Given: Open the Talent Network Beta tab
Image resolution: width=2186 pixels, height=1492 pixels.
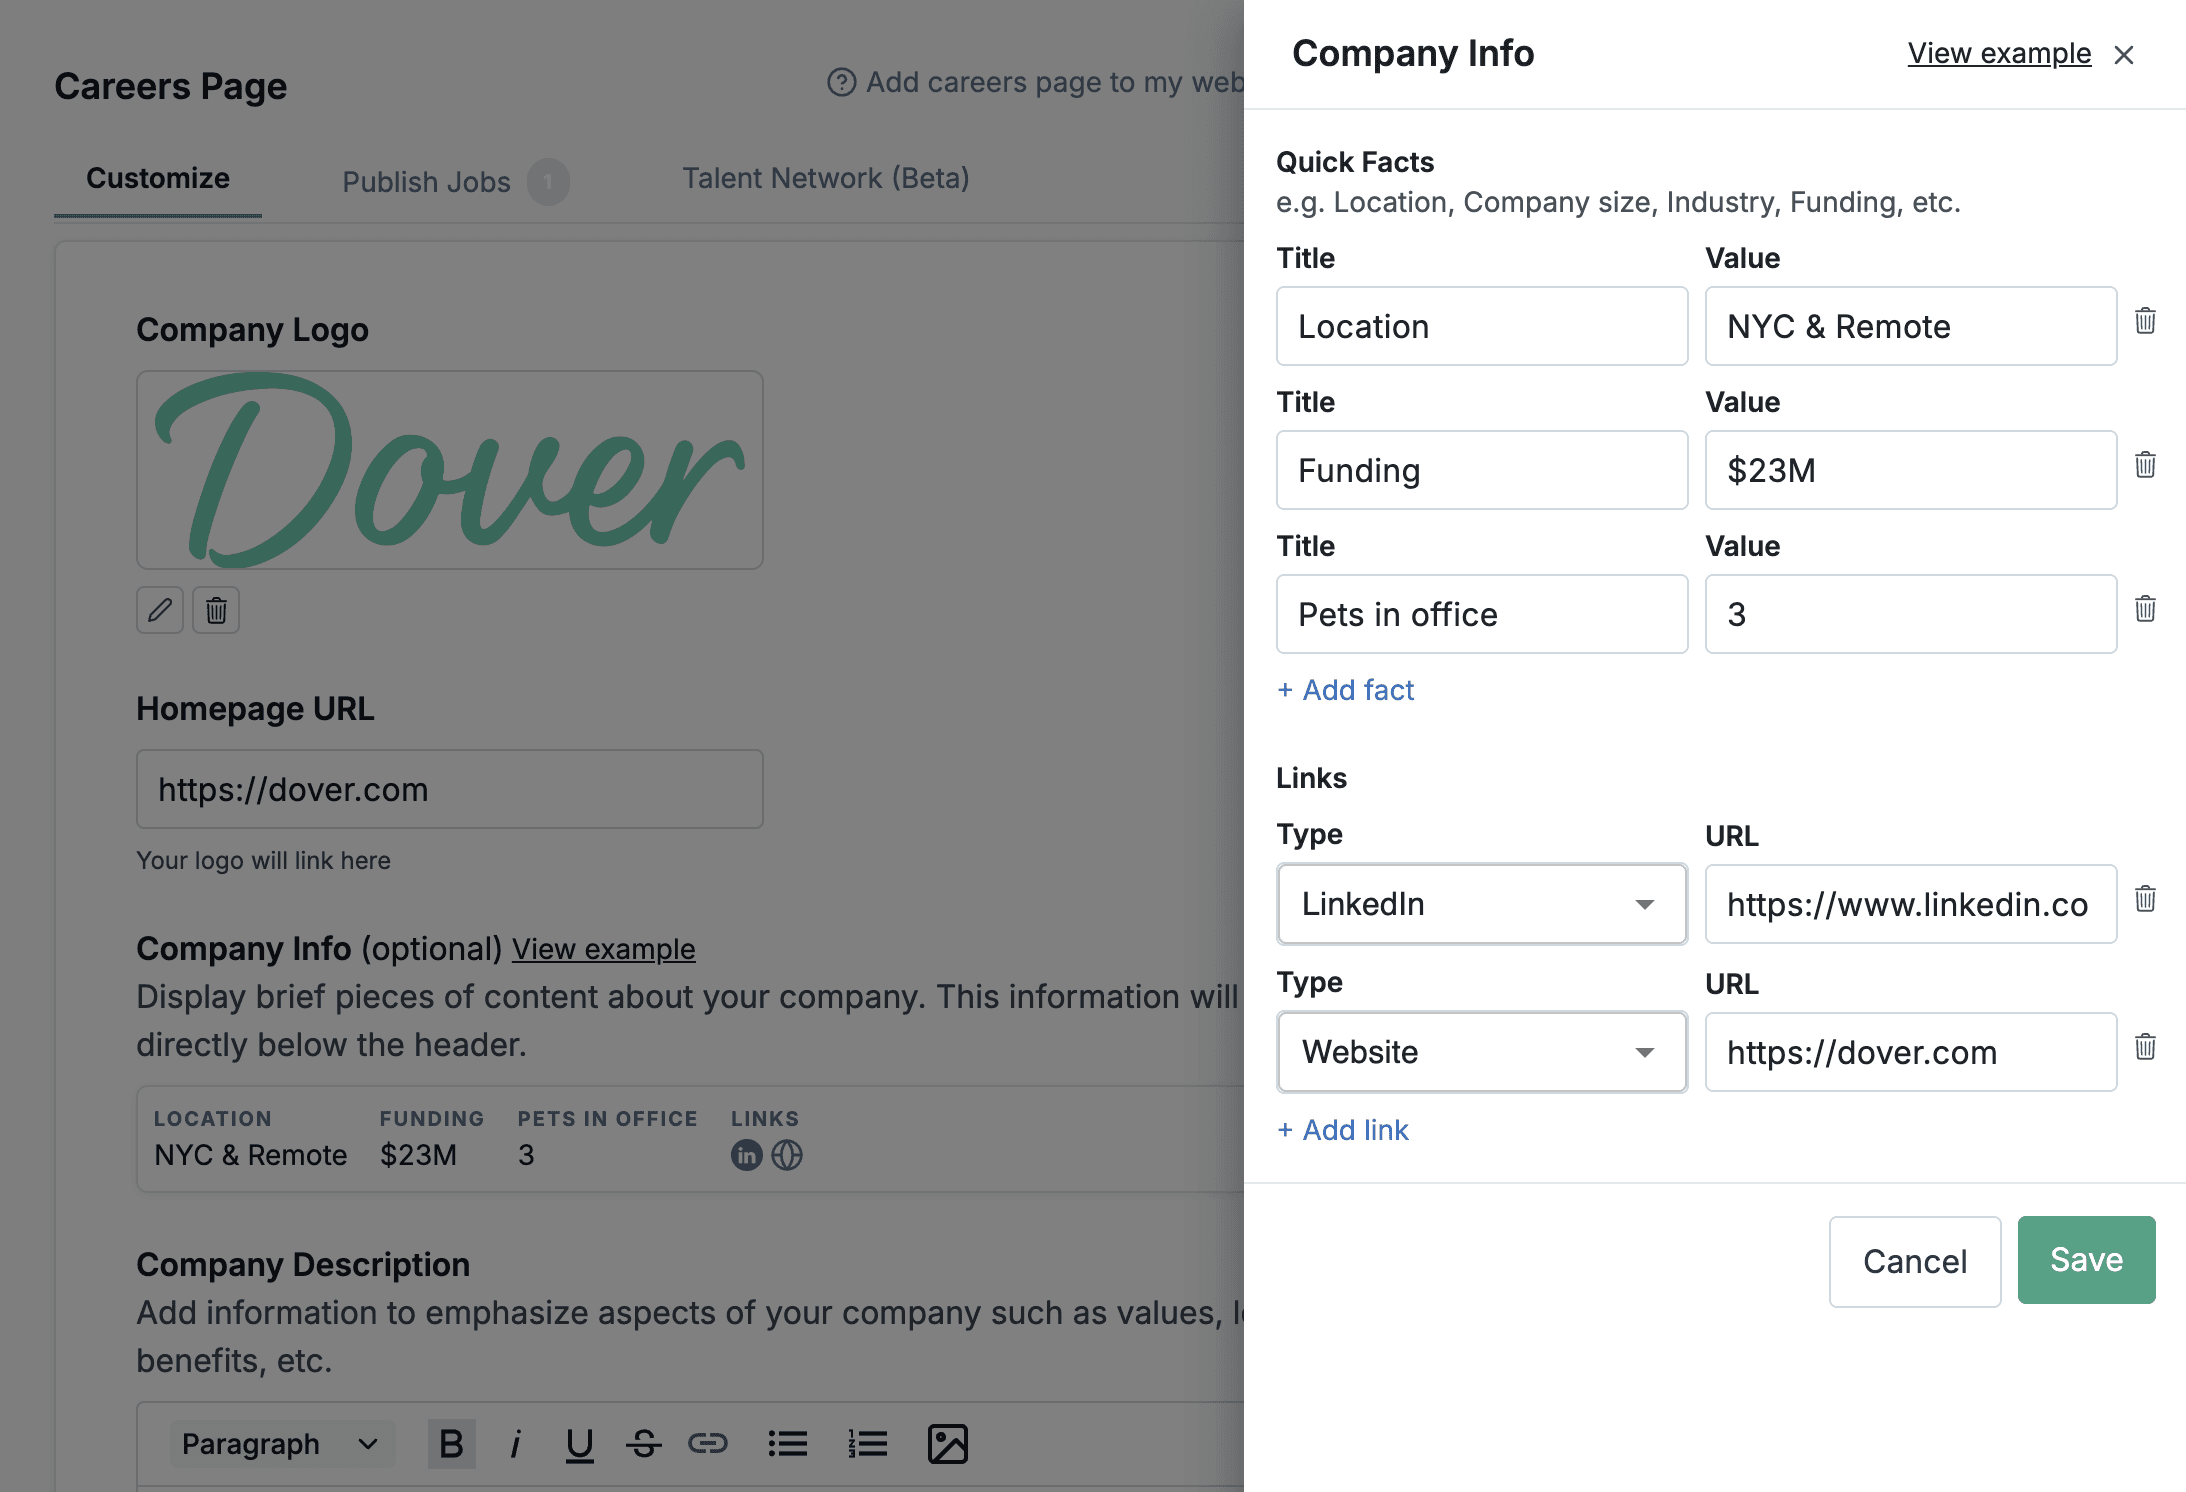Looking at the screenshot, I should point(826,178).
